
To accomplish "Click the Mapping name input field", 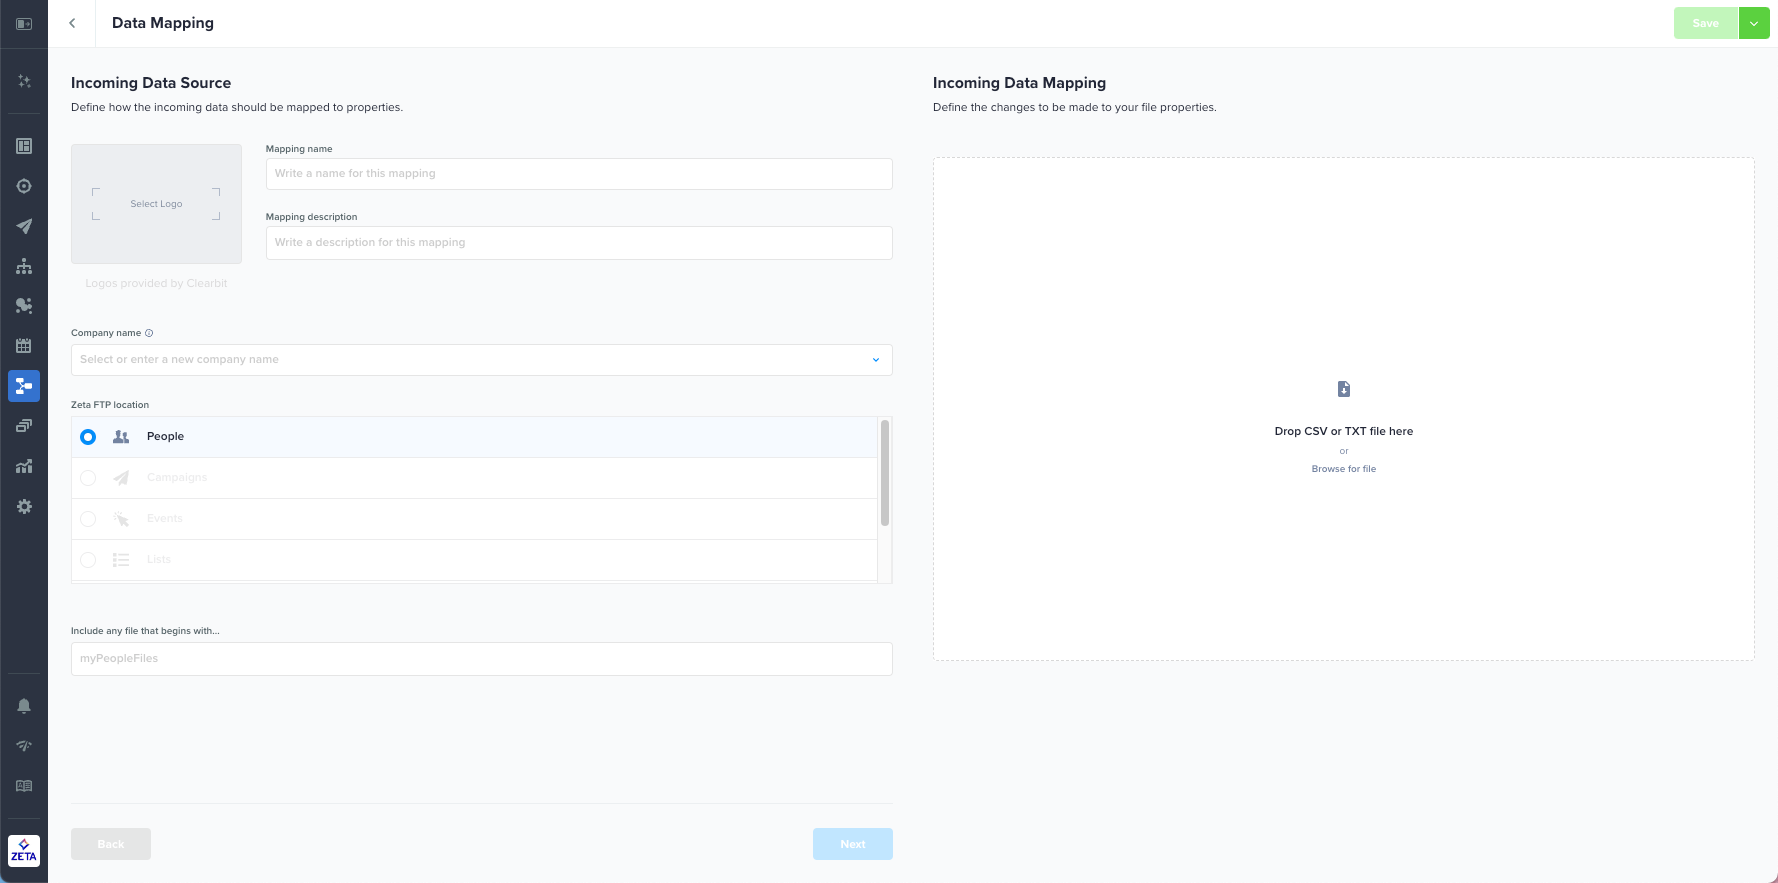I will point(578,174).
